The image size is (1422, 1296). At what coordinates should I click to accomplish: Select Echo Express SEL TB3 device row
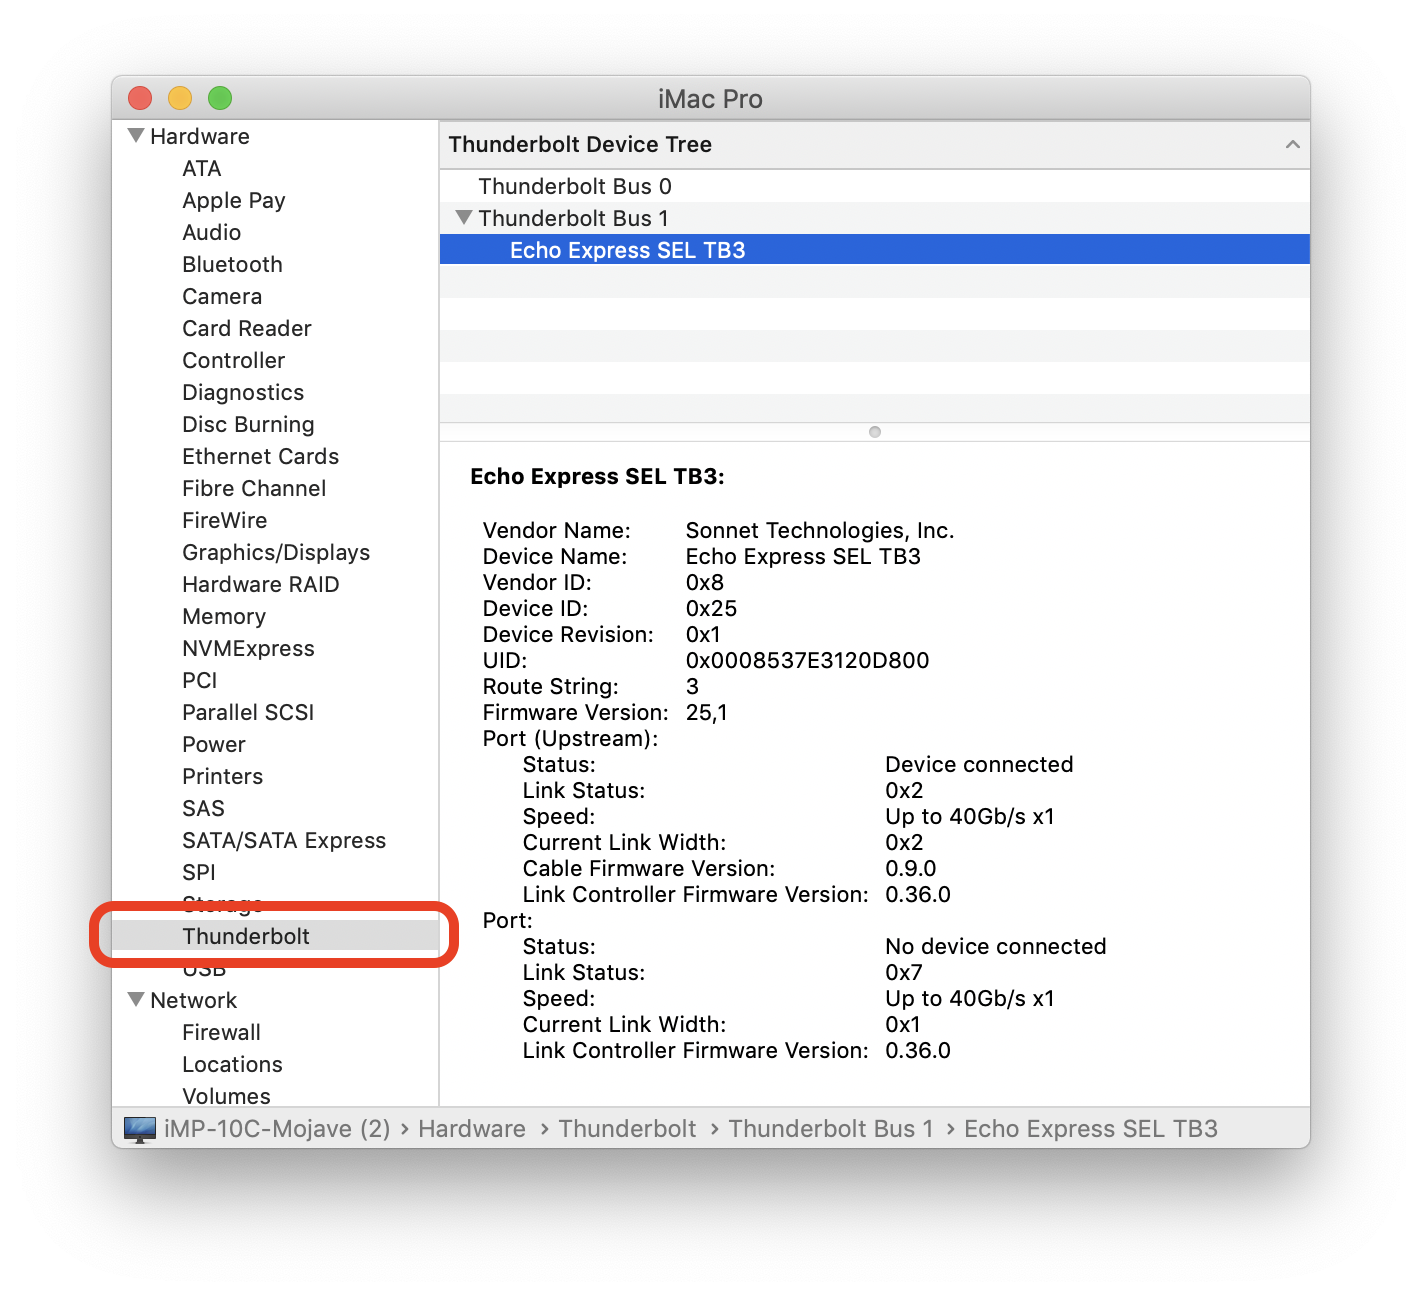pos(875,250)
